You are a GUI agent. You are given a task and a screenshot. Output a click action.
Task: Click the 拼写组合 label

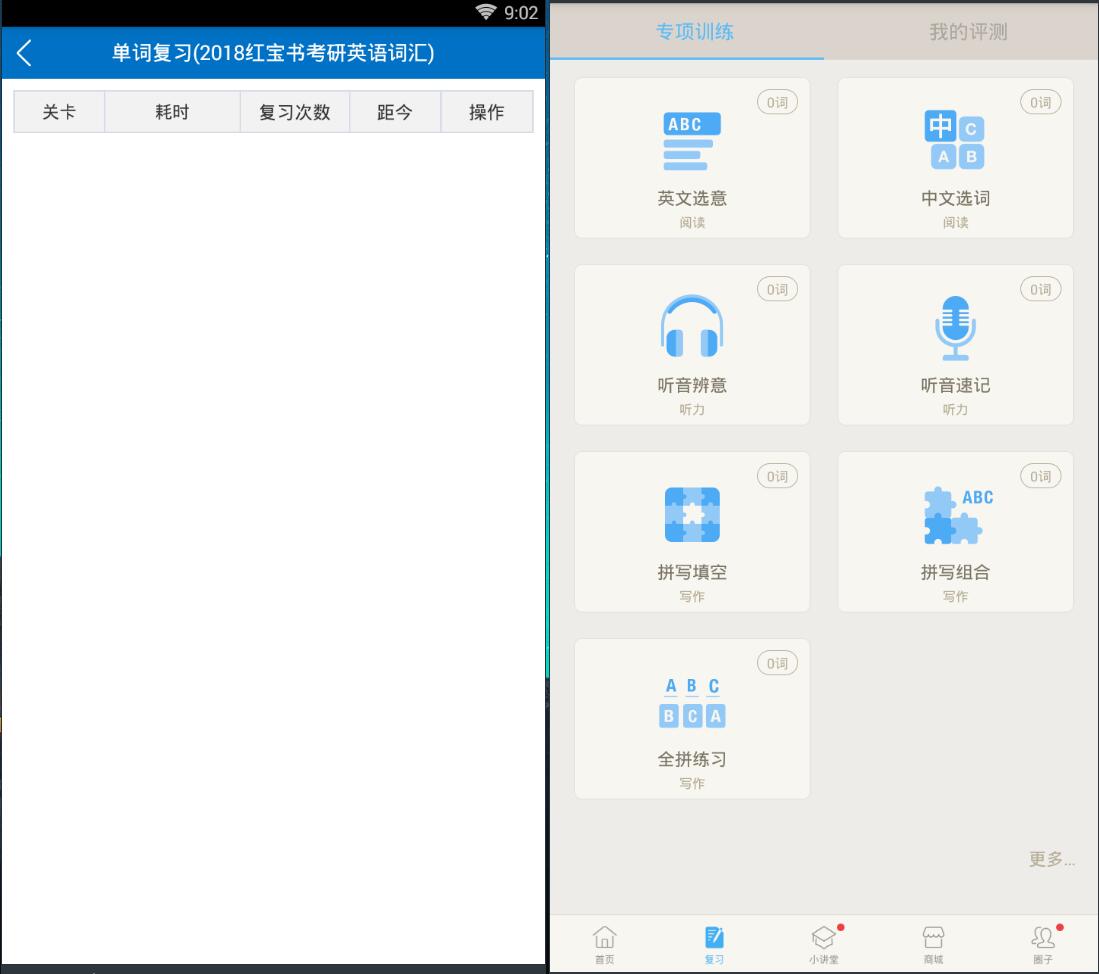955,572
